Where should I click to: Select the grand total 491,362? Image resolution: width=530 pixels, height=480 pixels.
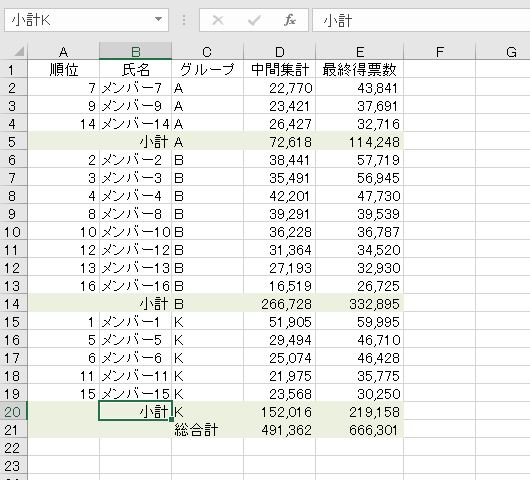point(279,430)
